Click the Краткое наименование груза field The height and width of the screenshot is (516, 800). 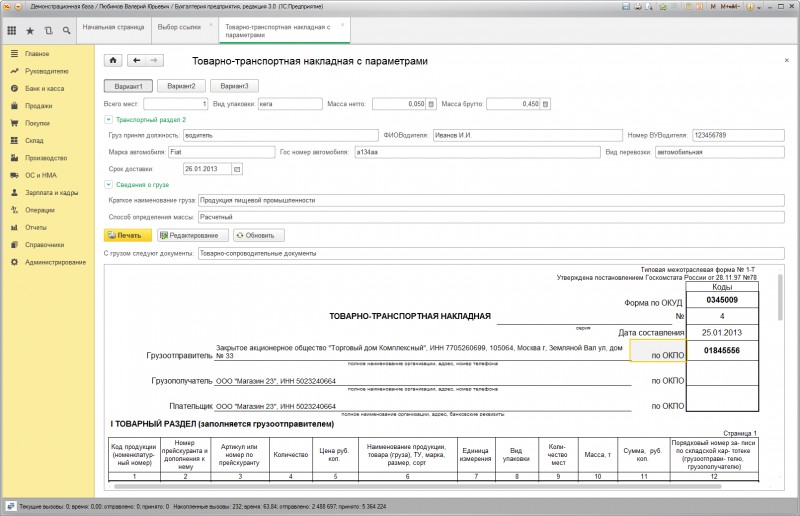pyautogui.click(x=491, y=200)
